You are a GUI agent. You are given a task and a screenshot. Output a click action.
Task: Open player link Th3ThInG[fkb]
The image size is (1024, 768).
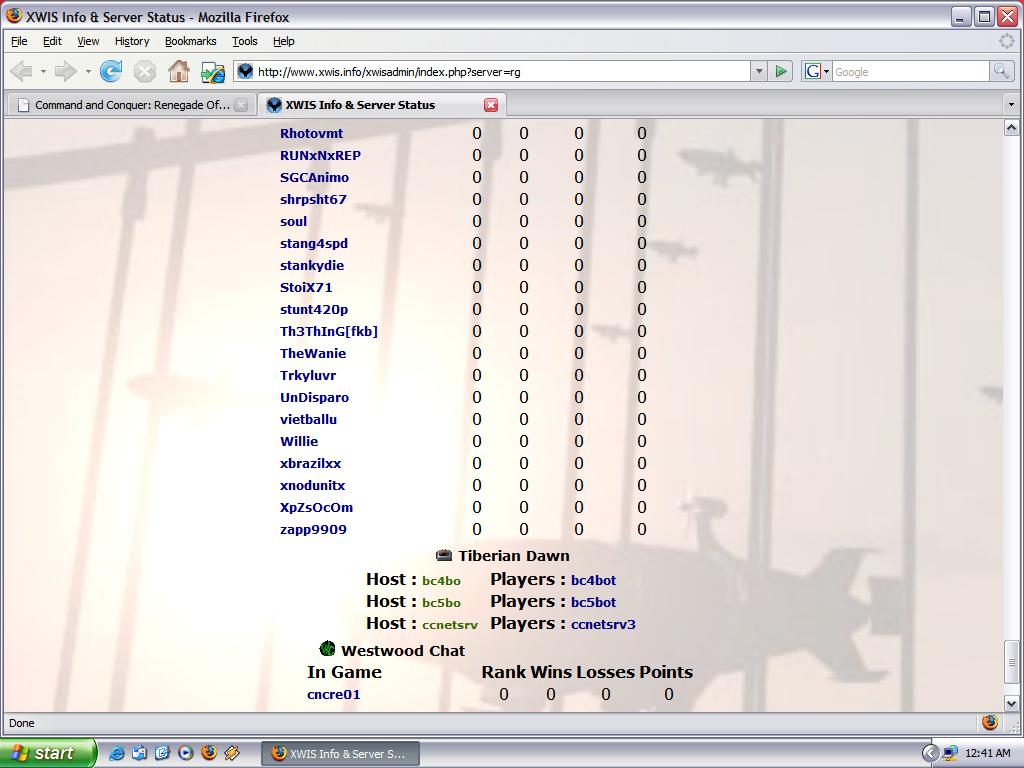[329, 331]
